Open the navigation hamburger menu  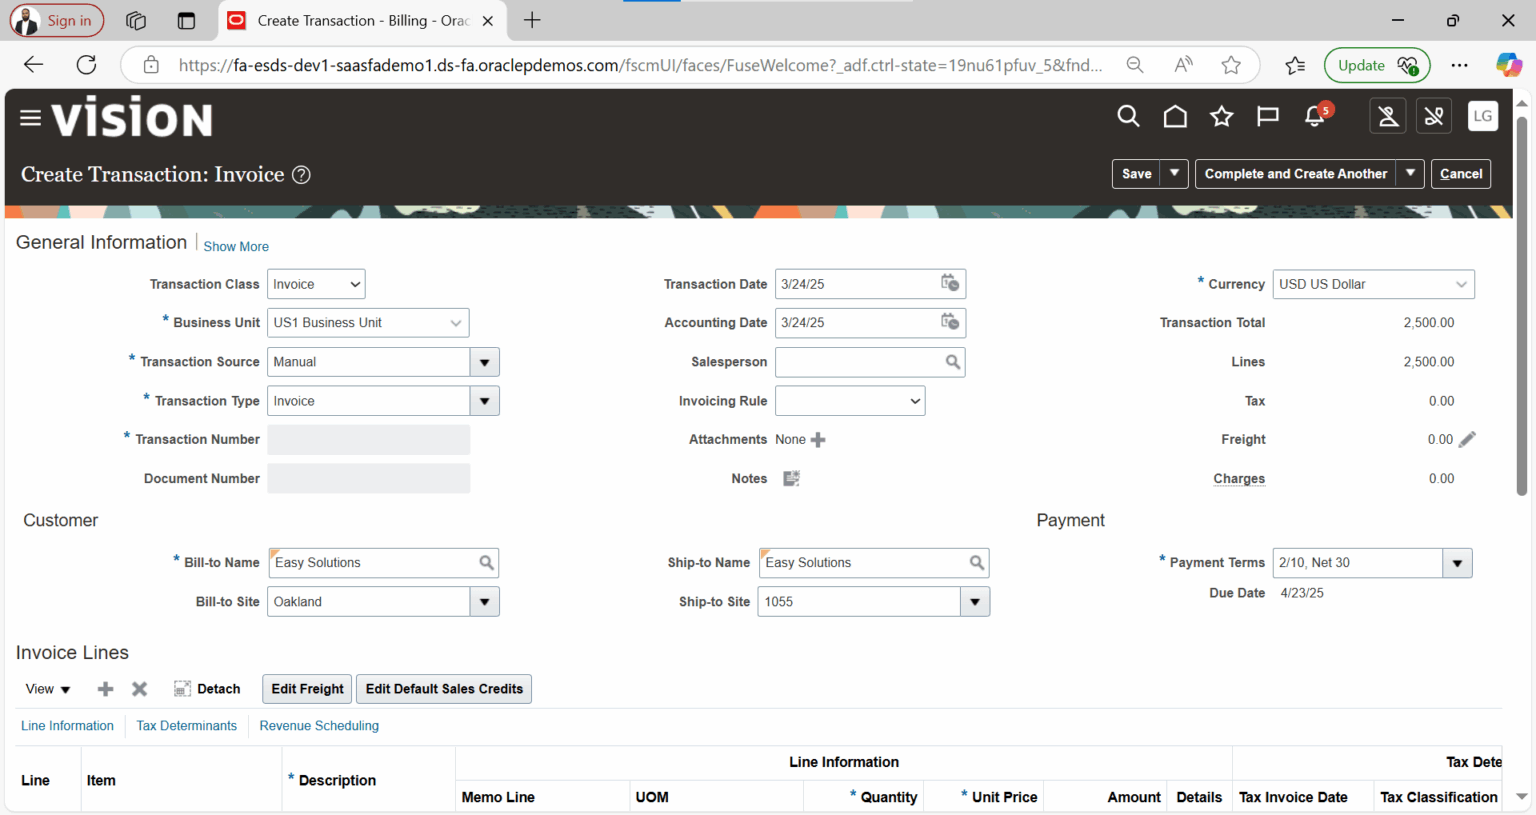pyautogui.click(x=30, y=117)
